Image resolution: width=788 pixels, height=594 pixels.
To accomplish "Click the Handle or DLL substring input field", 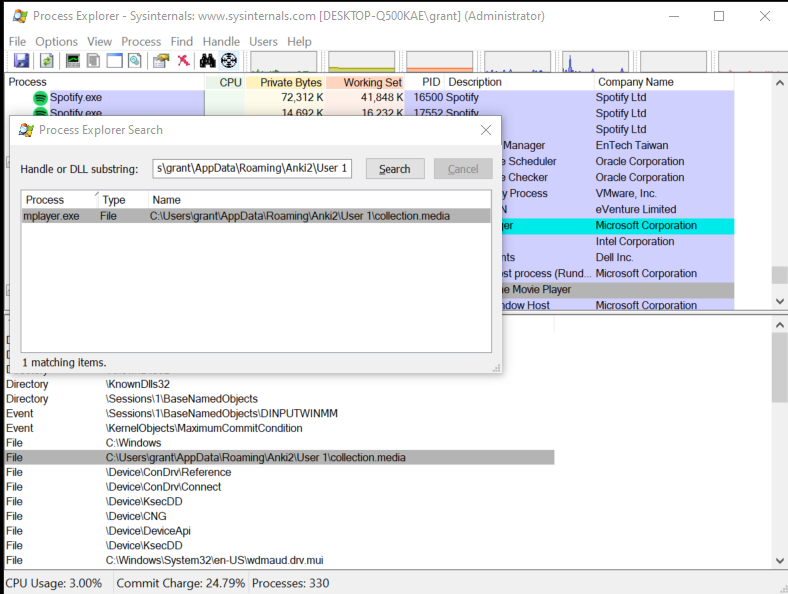I will [252, 168].
